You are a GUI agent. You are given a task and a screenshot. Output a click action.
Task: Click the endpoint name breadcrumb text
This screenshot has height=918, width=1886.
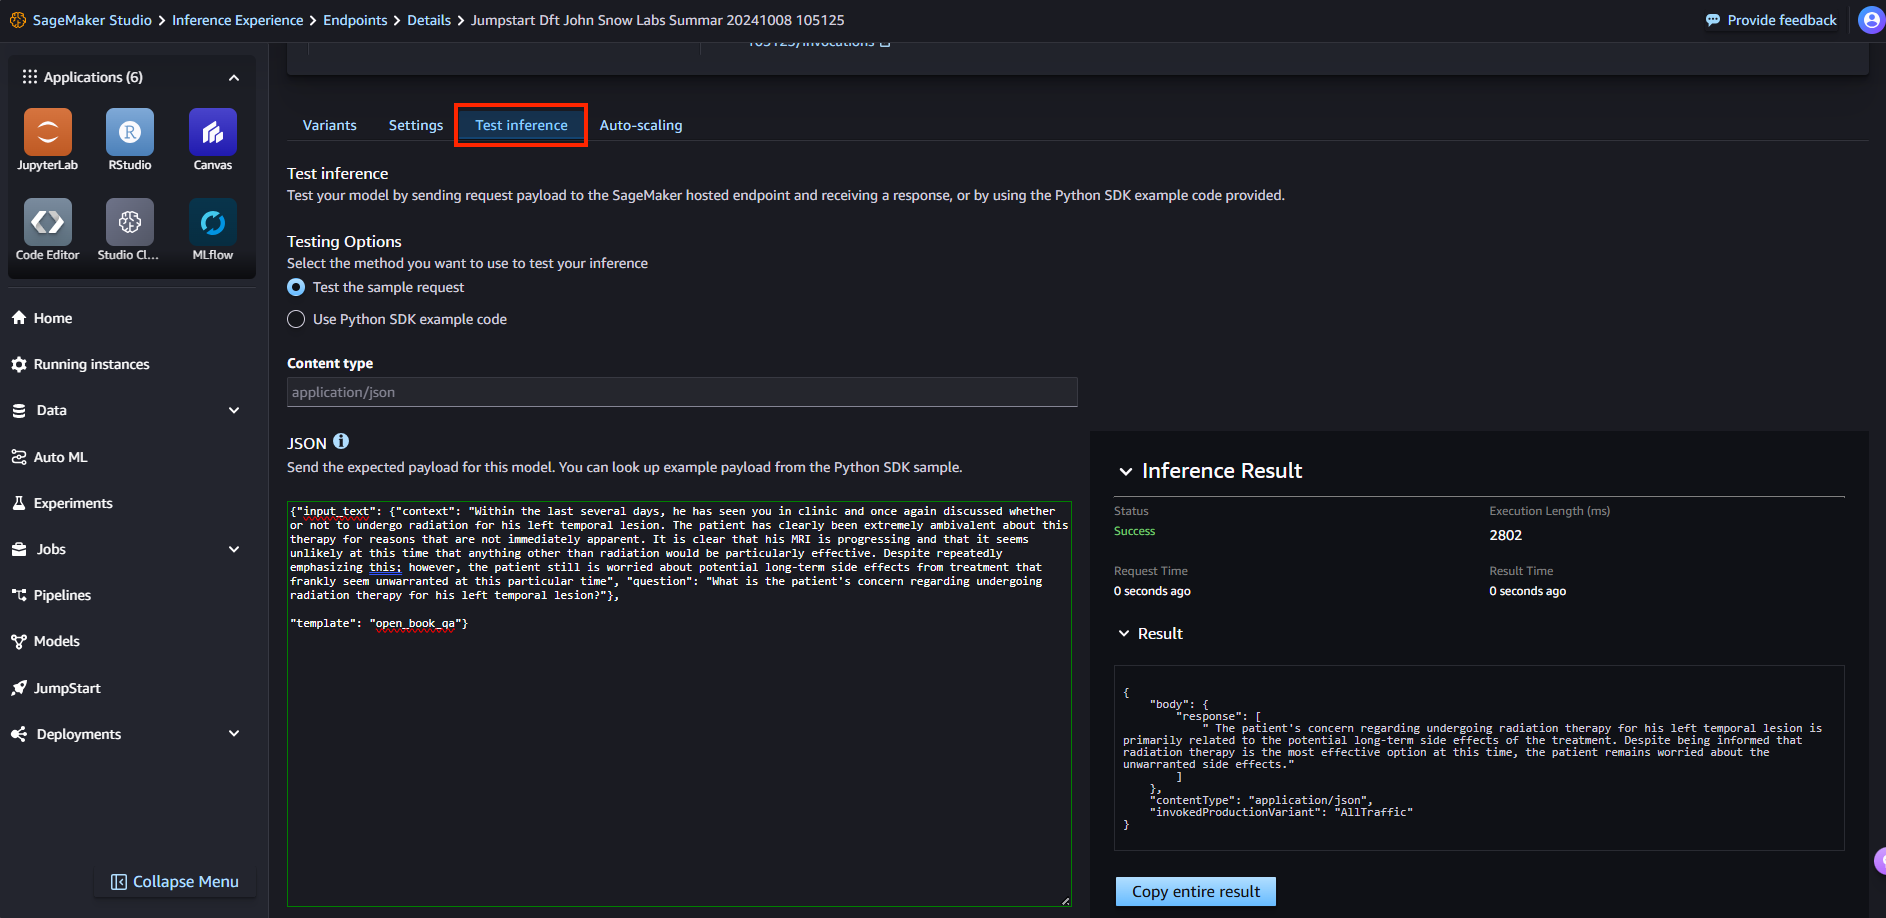(x=657, y=20)
